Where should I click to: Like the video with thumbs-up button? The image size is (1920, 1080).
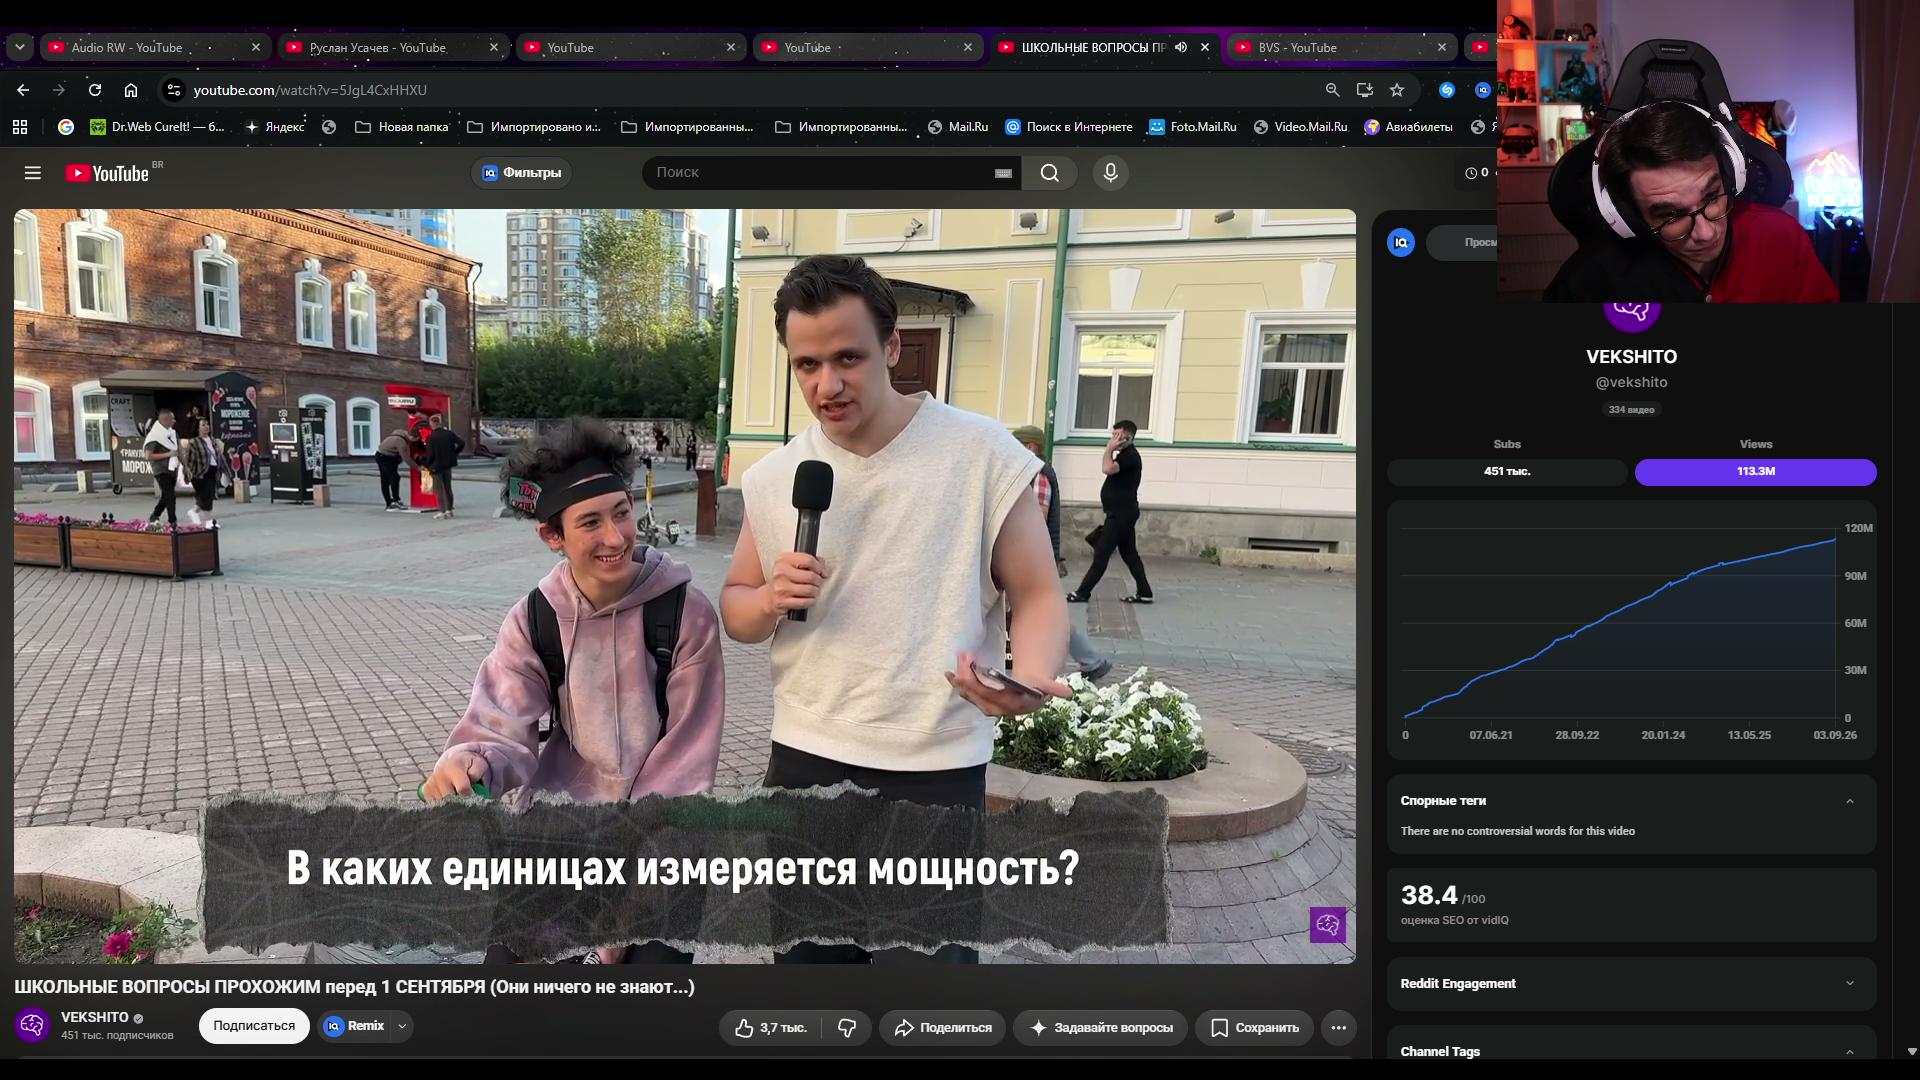(x=771, y=1027)
